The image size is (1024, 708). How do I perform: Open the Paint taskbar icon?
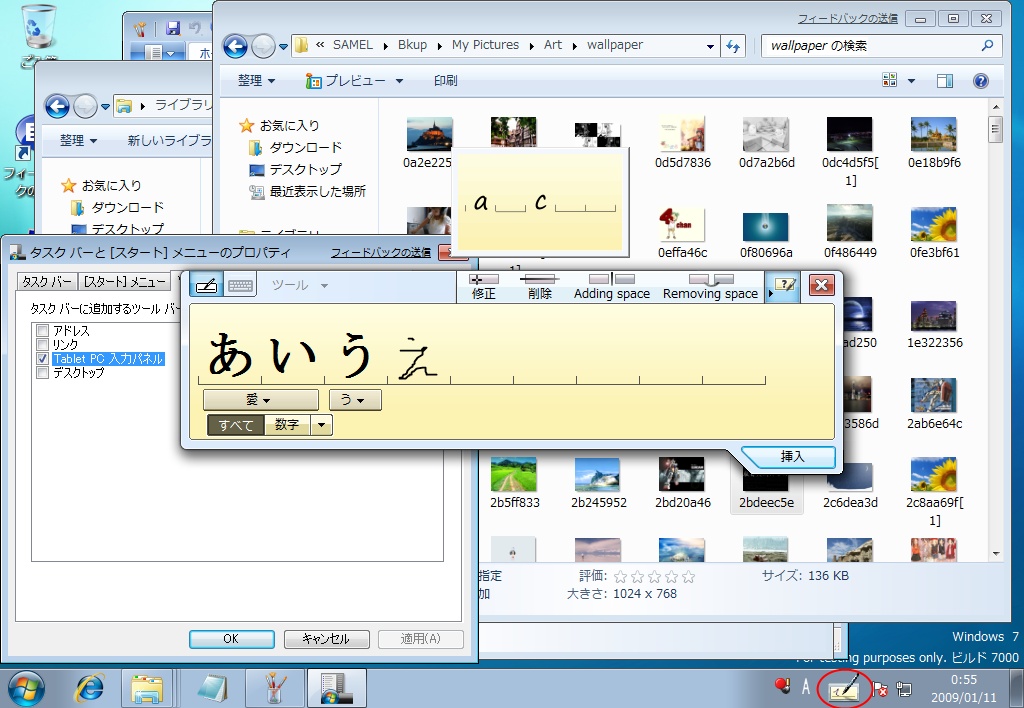tap(274, 688)
